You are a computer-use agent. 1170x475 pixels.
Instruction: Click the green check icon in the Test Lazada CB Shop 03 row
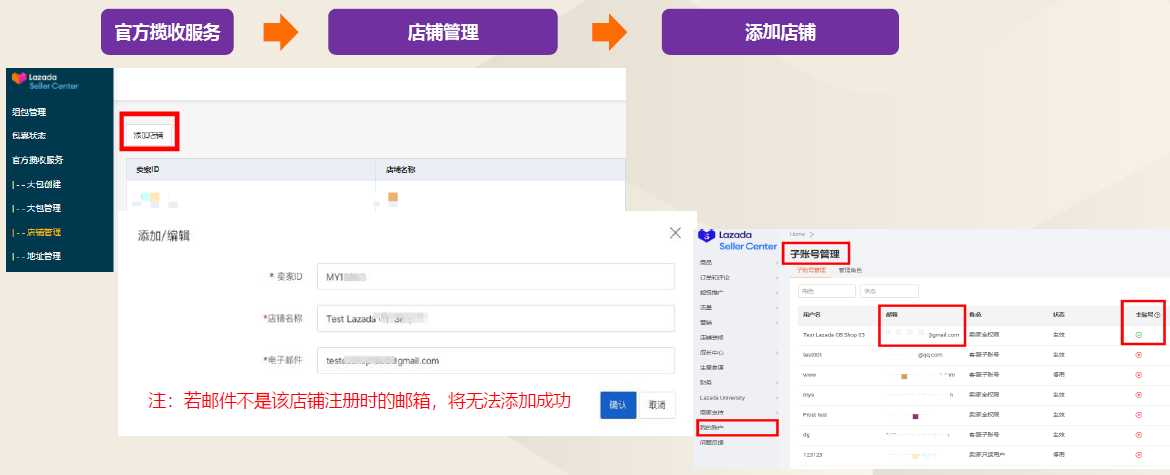point(1139,335)
